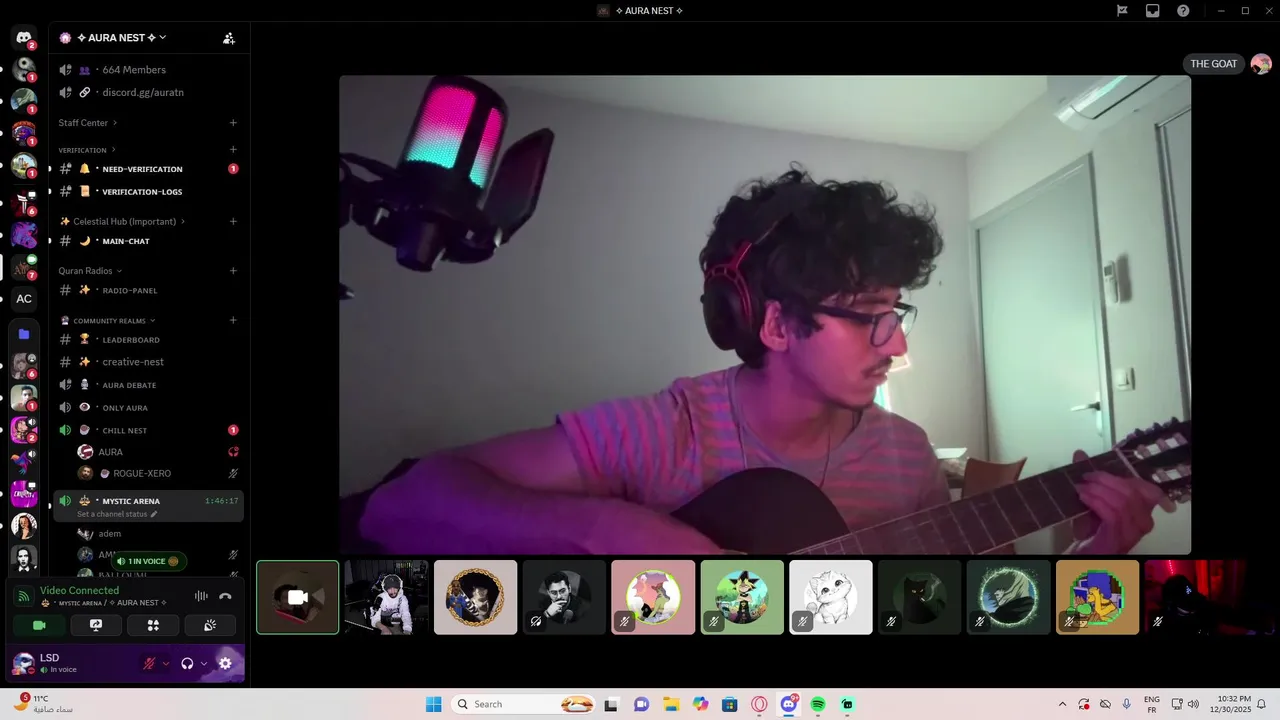Image resolution: width=1280 pixels, height=720 pixels.
Task: Open Spotify from the taskbar
Action: click(818, 704)
